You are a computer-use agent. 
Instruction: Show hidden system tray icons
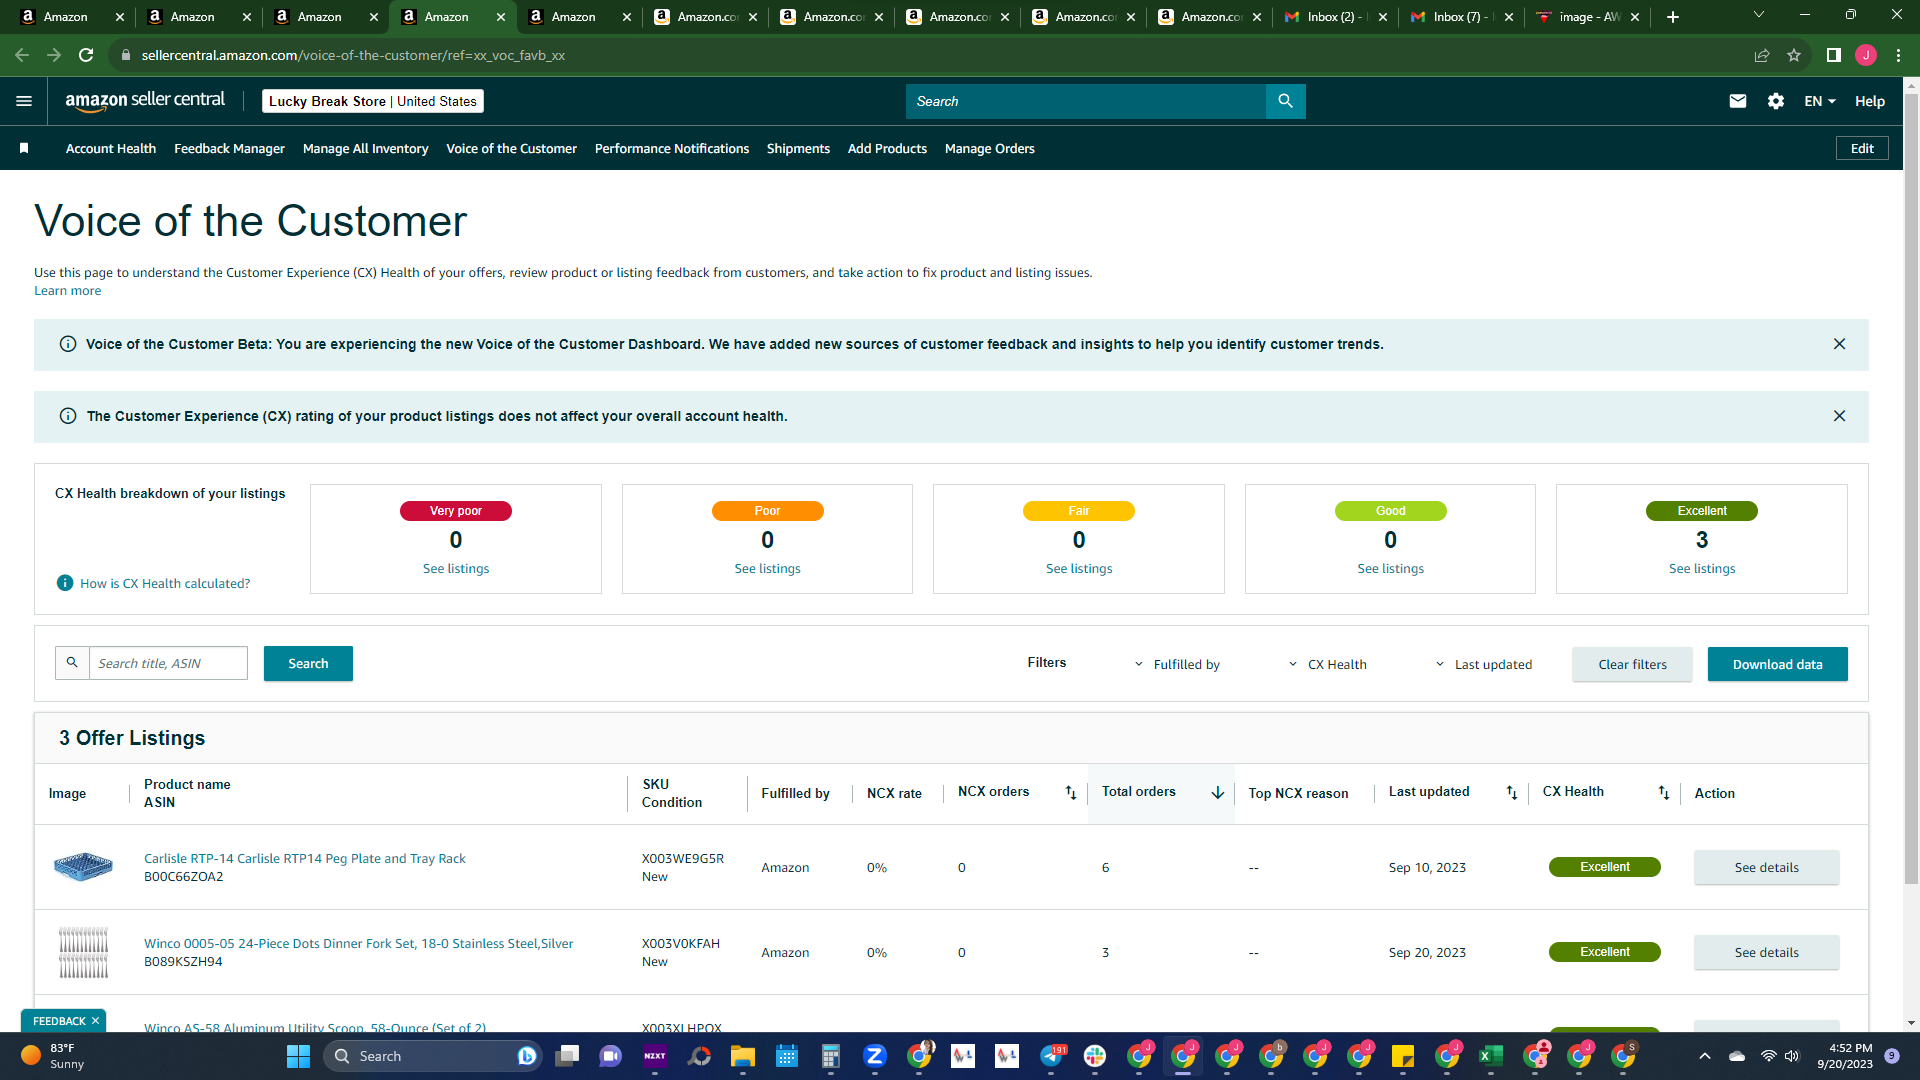pyautogui.click(x=1705, y=1056)
